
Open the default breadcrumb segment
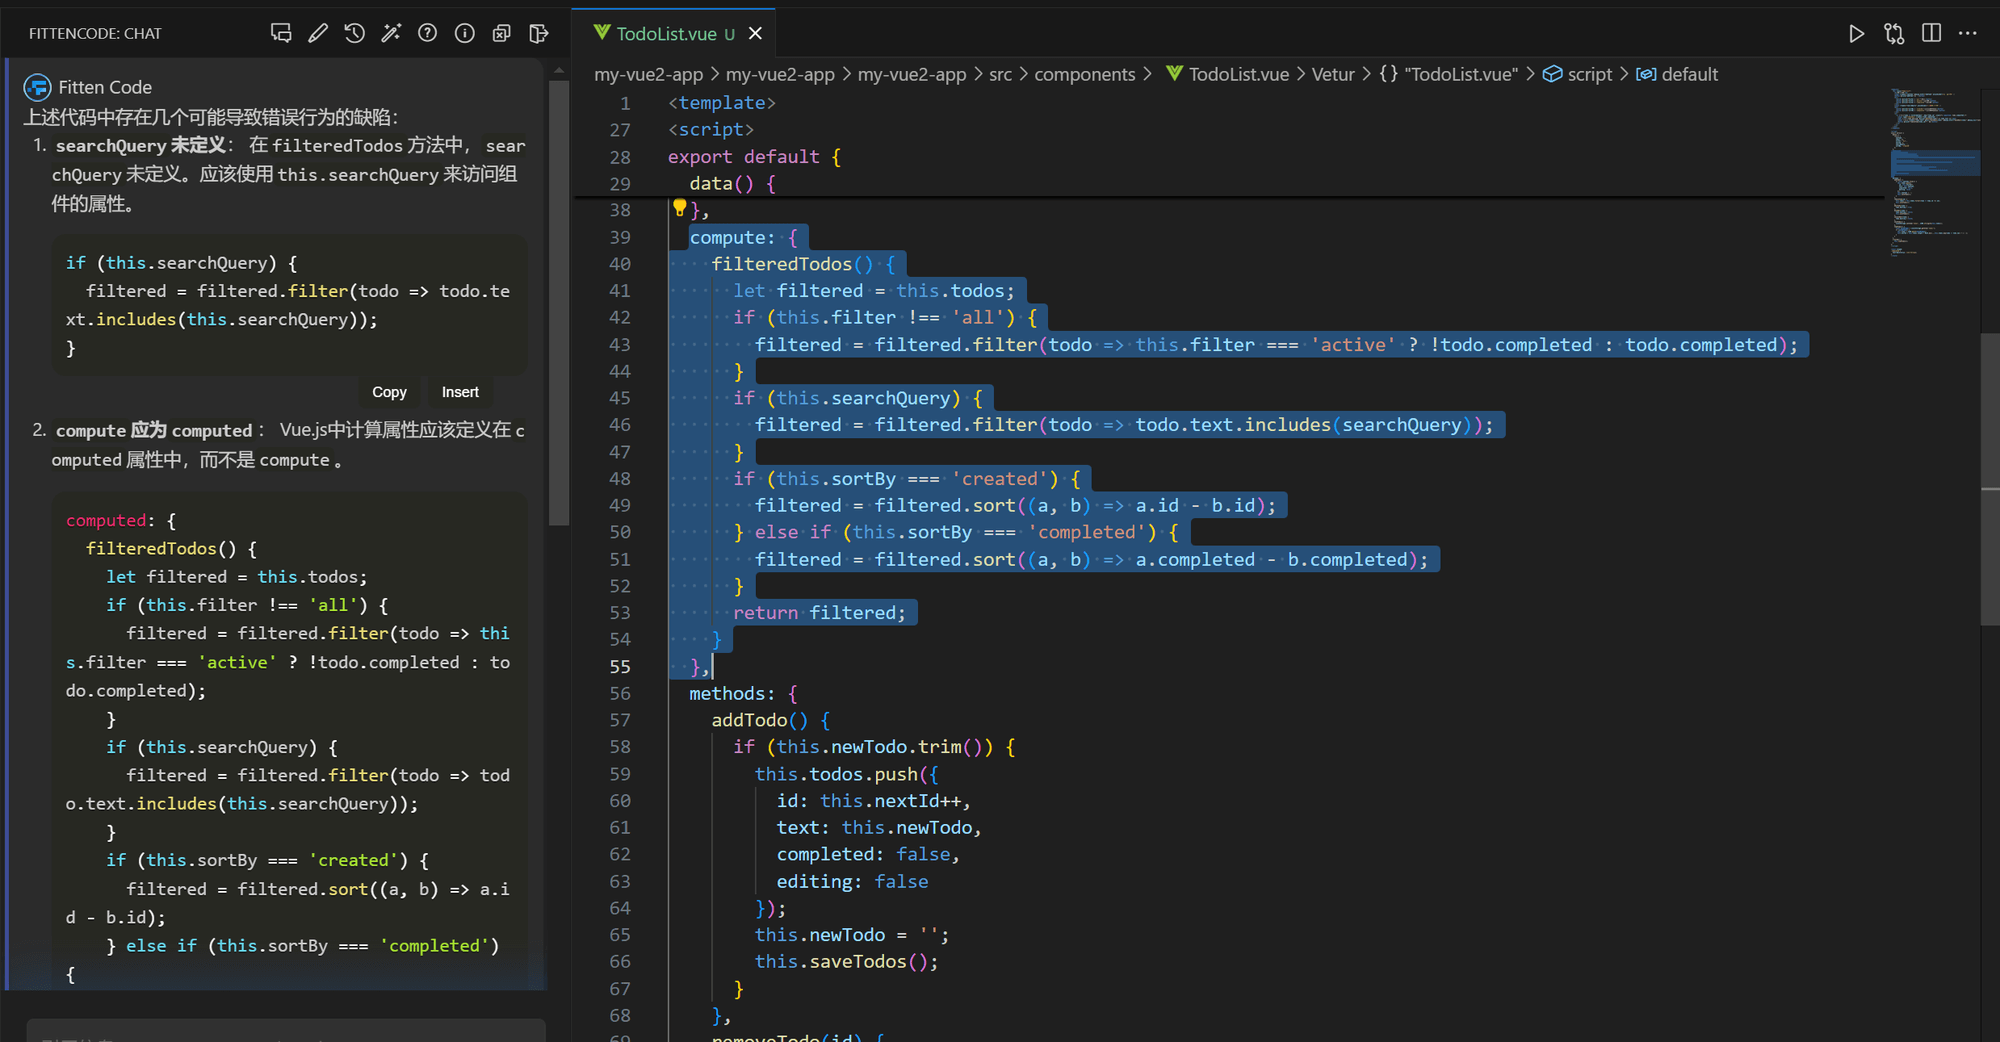(1677, 74)
